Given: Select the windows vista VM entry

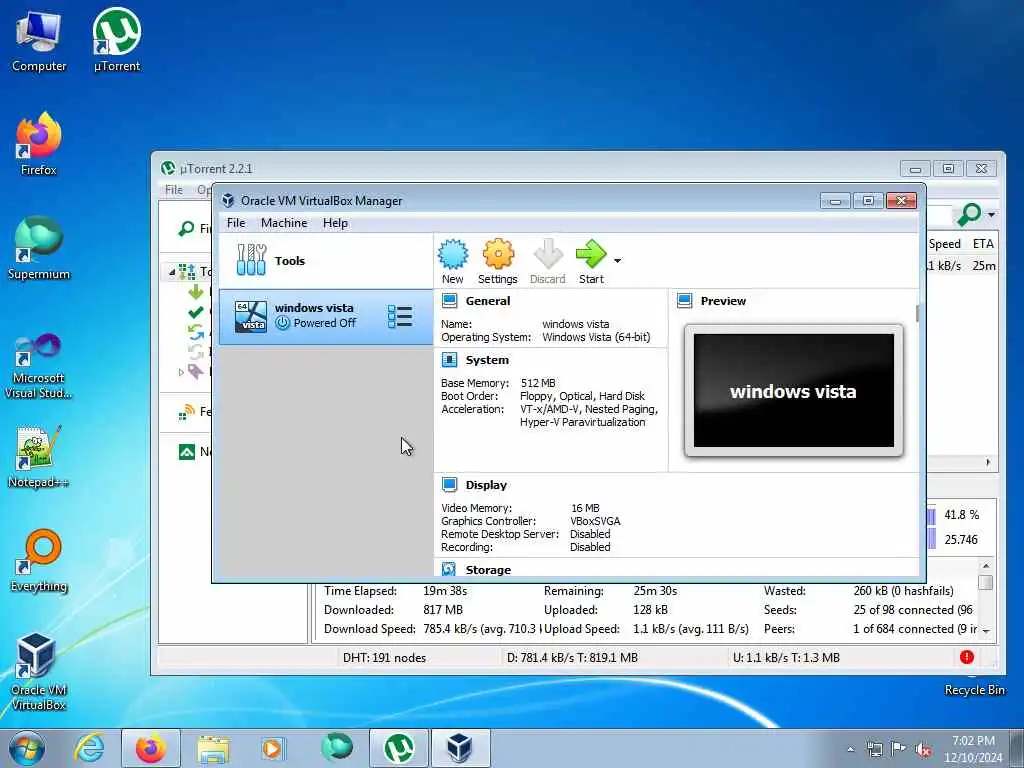Looking at the screenshot, I should click(325, 317).
